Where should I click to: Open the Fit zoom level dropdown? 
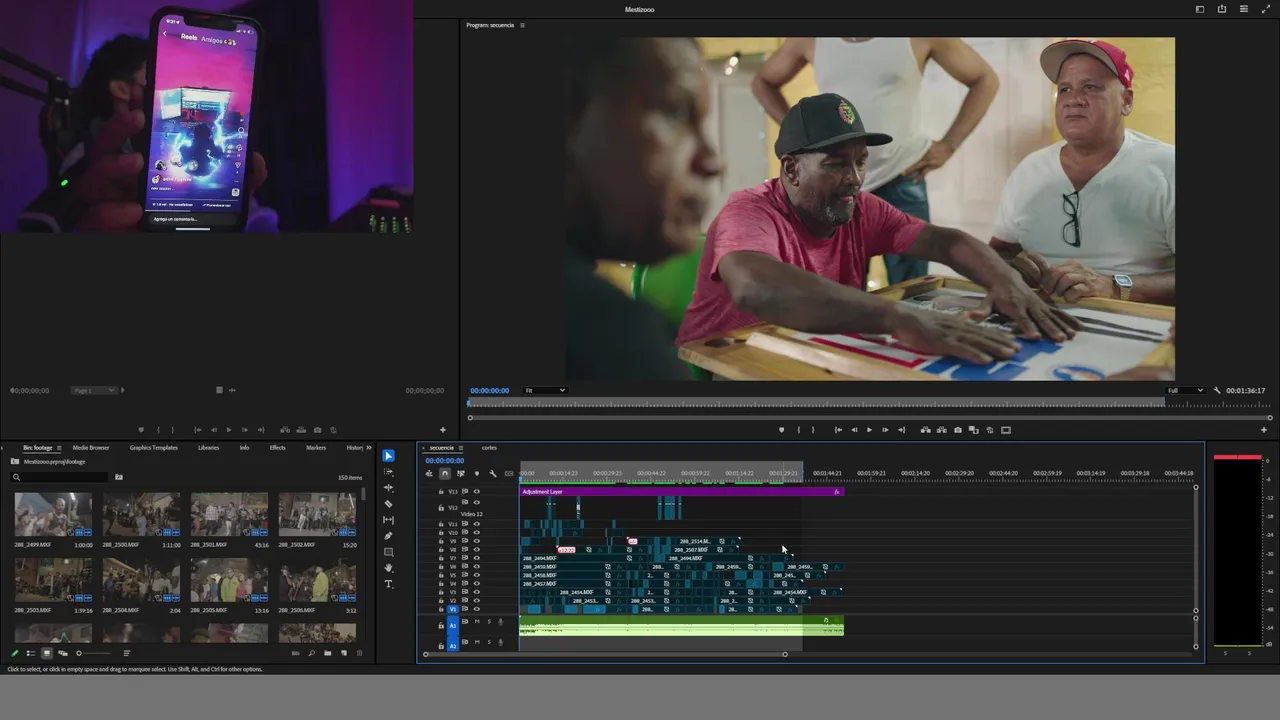pyautogui.click(x=547, y=390)
